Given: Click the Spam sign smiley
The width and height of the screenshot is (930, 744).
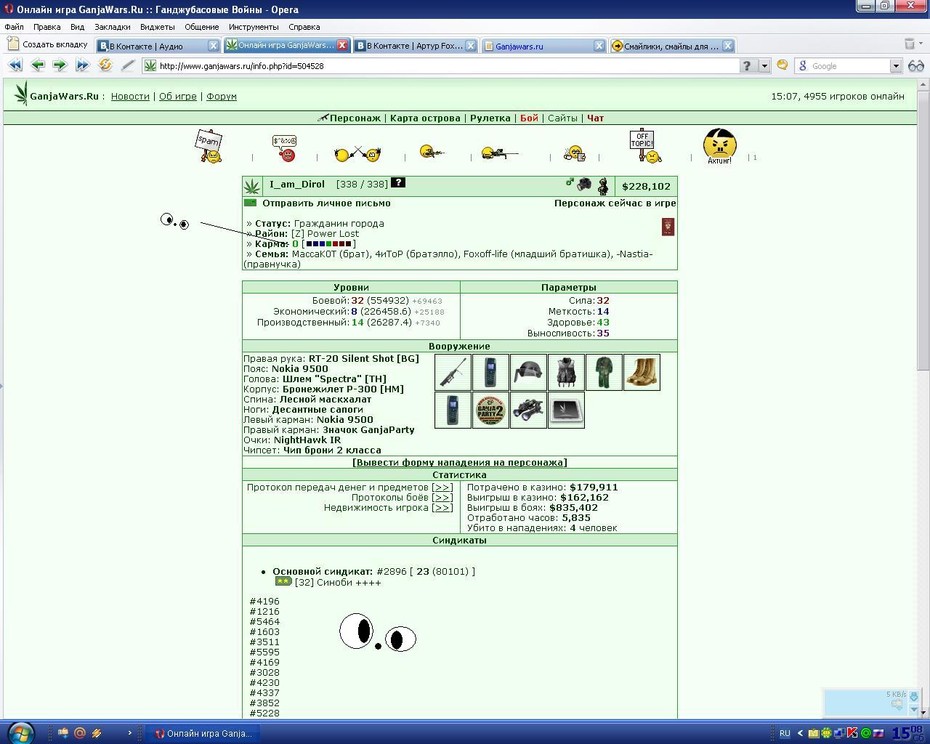Looking at the screenshot, I should tap(209, 146).
